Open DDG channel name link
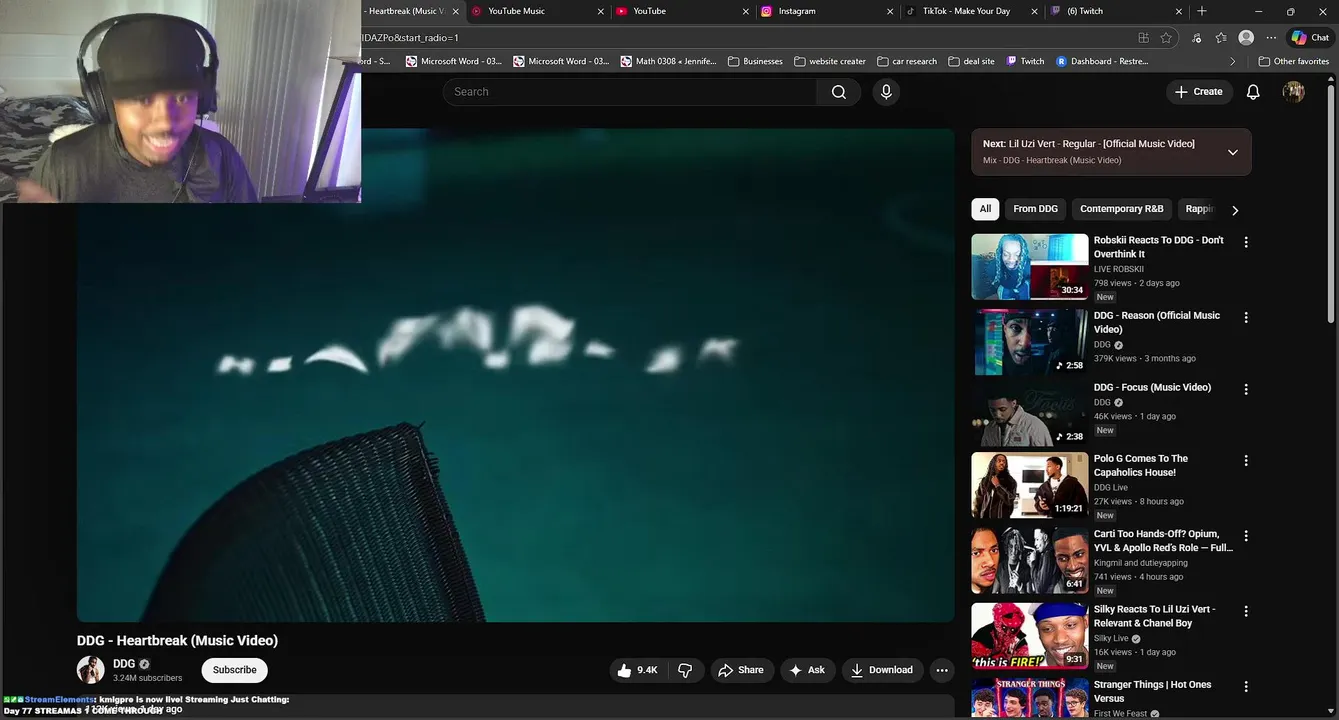 coord(124,664)
